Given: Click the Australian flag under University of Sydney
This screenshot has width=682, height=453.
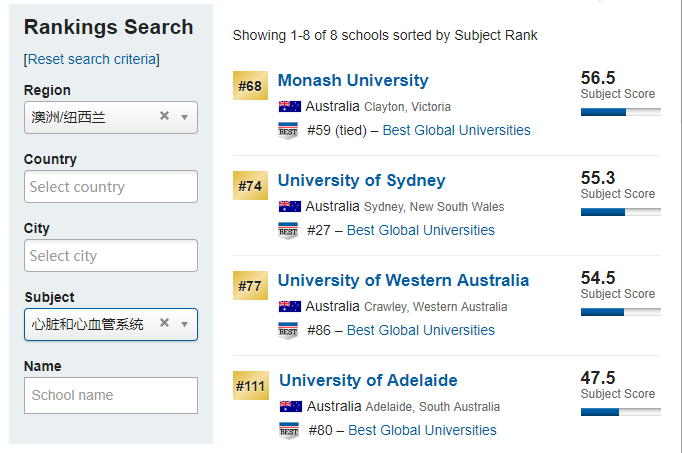Looking at the screenshot, I should (290, 207).
